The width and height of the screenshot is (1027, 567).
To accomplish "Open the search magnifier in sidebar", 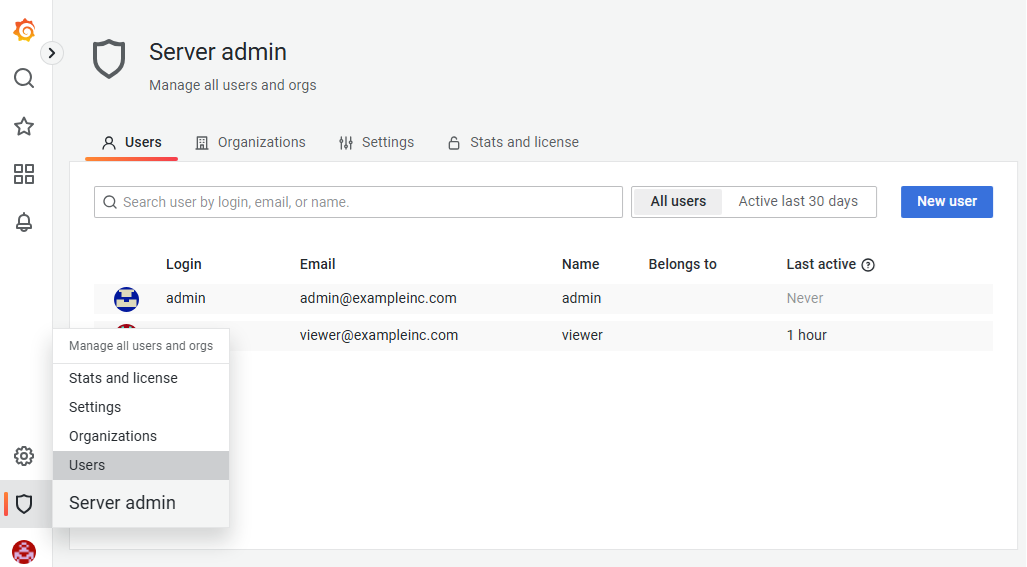I will coord(24,78).
